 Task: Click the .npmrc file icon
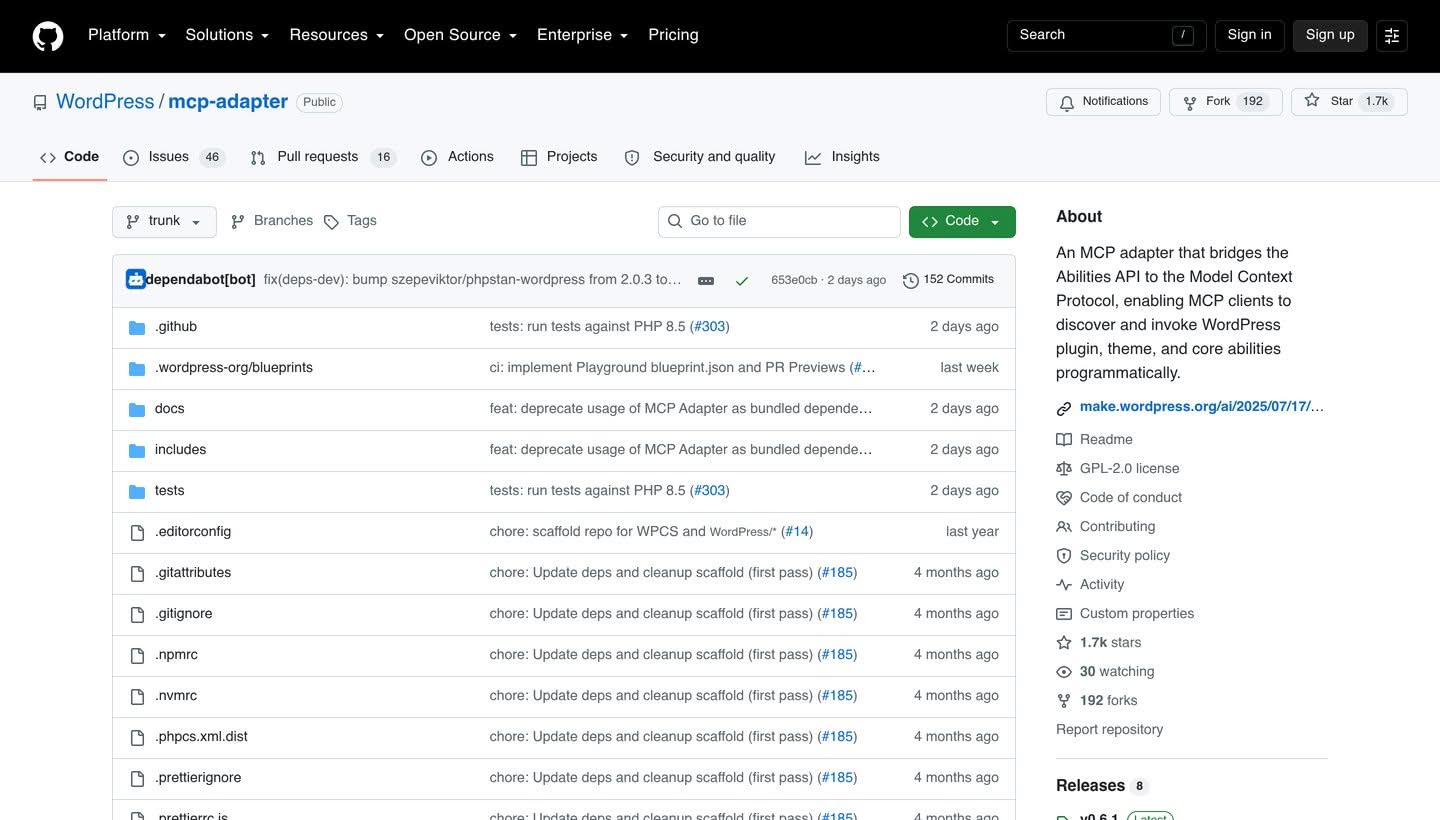(x=137, y=656)
